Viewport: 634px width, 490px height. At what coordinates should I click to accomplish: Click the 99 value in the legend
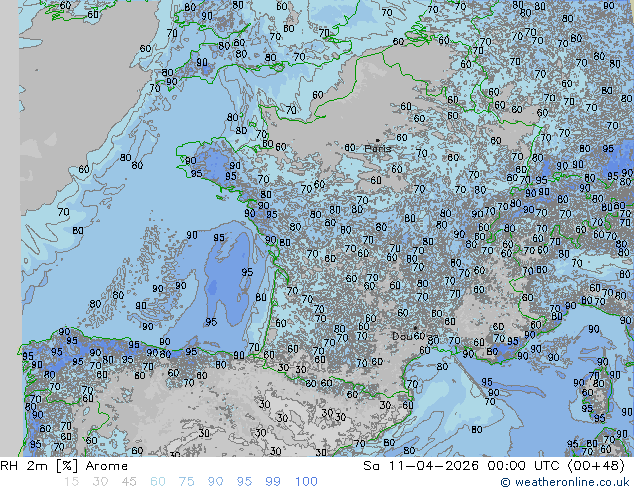273,482
